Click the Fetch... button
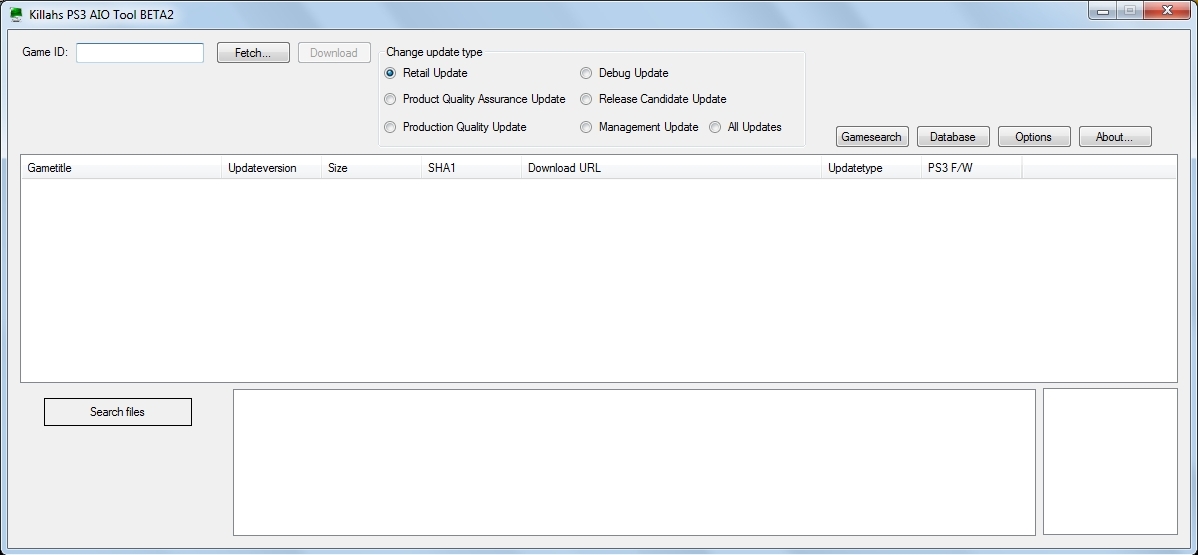Image resolution: width=1198 pixels, height=555 pixels. [x=253, y=53]
